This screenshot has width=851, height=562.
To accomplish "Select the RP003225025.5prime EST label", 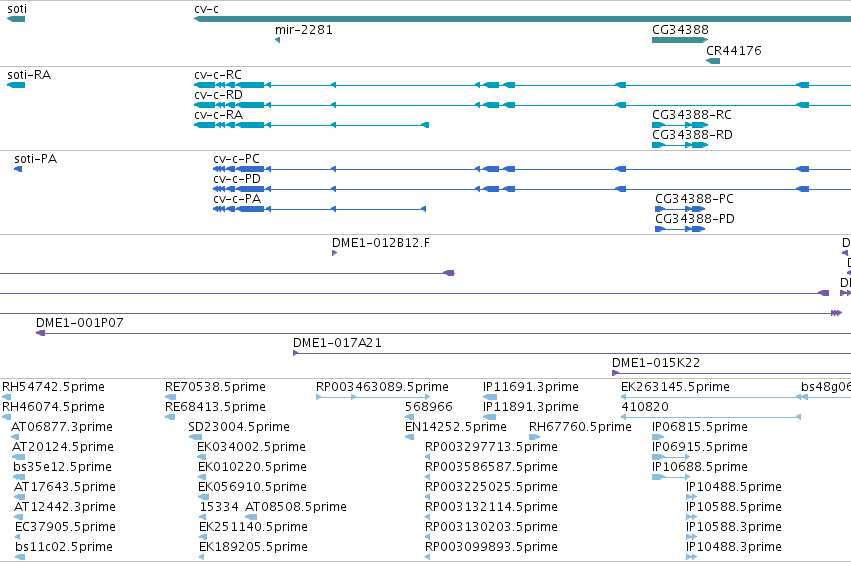I will coord(492,488).
